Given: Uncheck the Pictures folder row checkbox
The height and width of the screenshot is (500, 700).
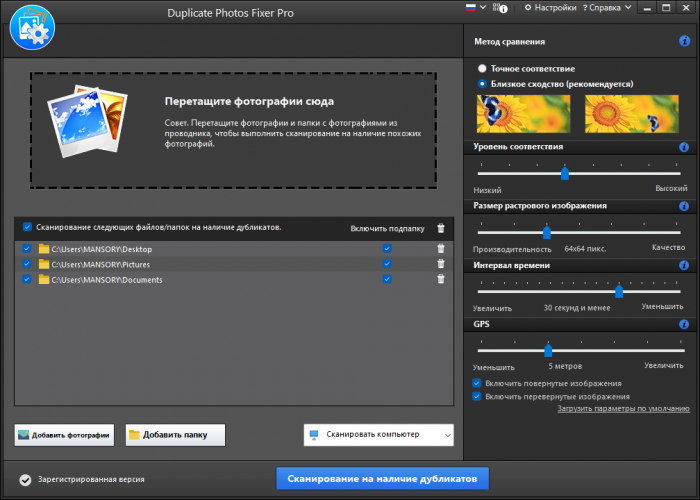Looking at the screenshot, I should (x=27, y=264).
